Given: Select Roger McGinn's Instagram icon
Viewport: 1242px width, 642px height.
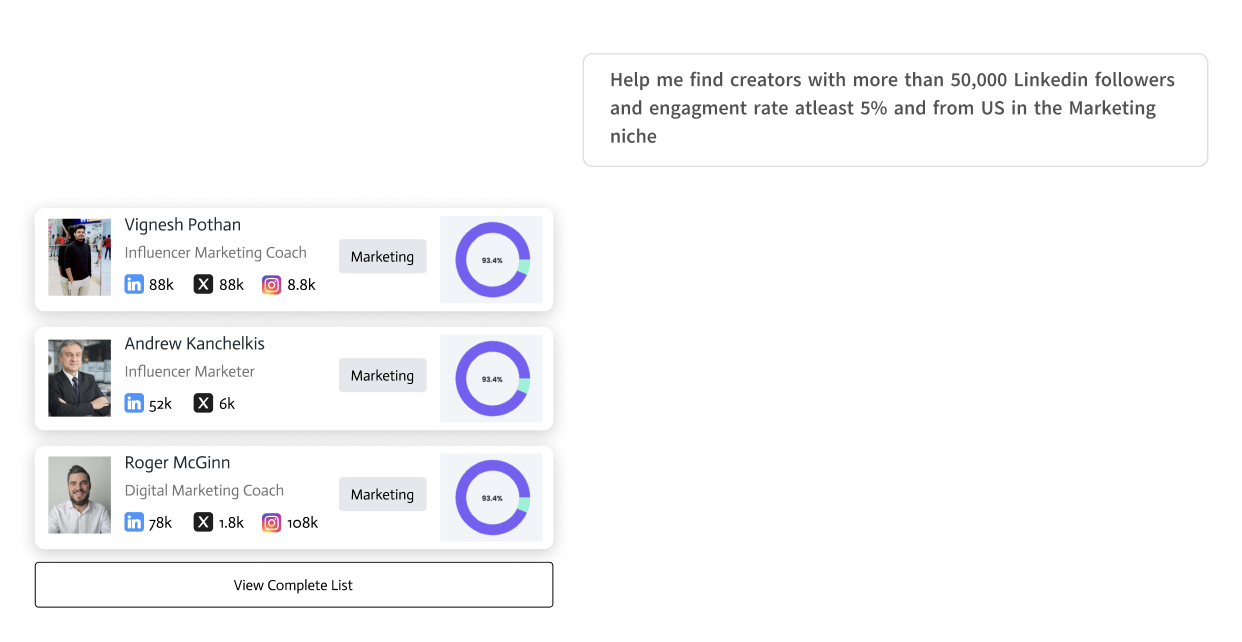Looking at the screenshot, I should click(x=272, y=522).
